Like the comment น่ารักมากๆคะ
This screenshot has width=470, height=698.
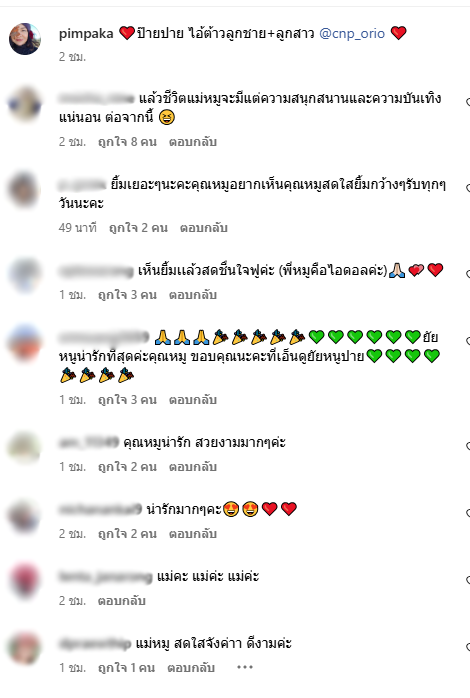[x=467, y=513]
